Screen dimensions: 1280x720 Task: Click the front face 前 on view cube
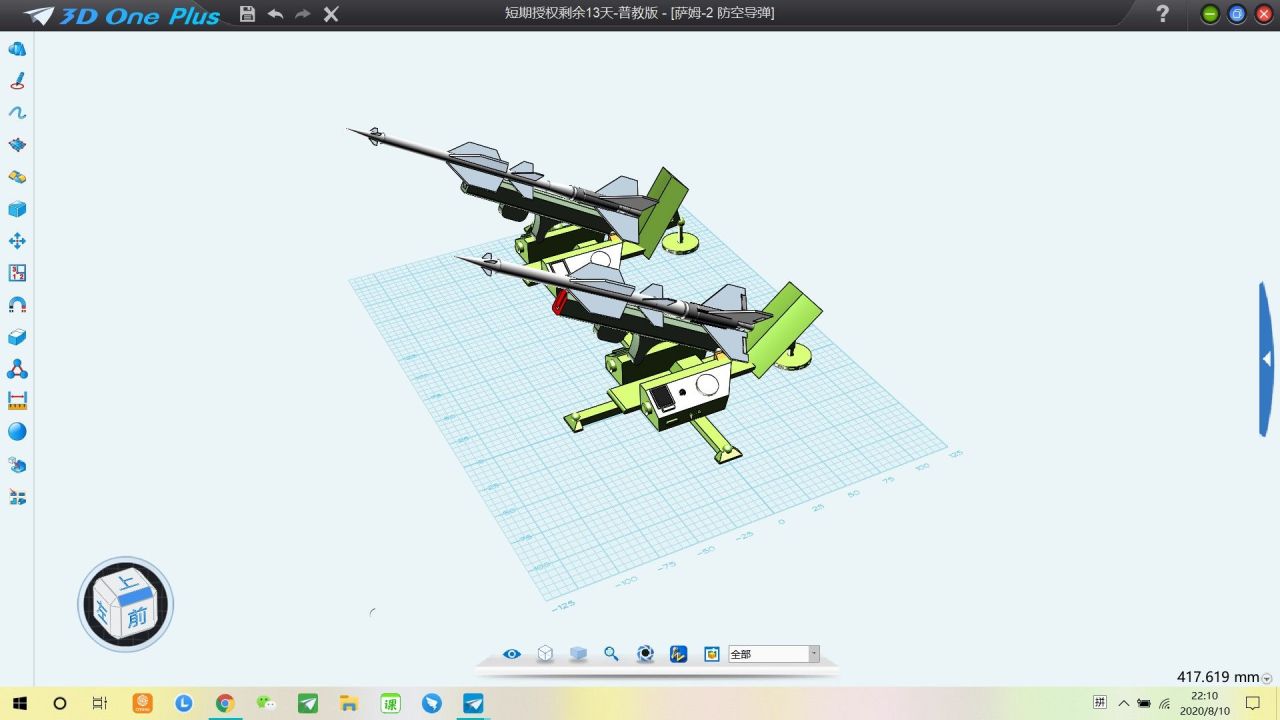(137, 617)
